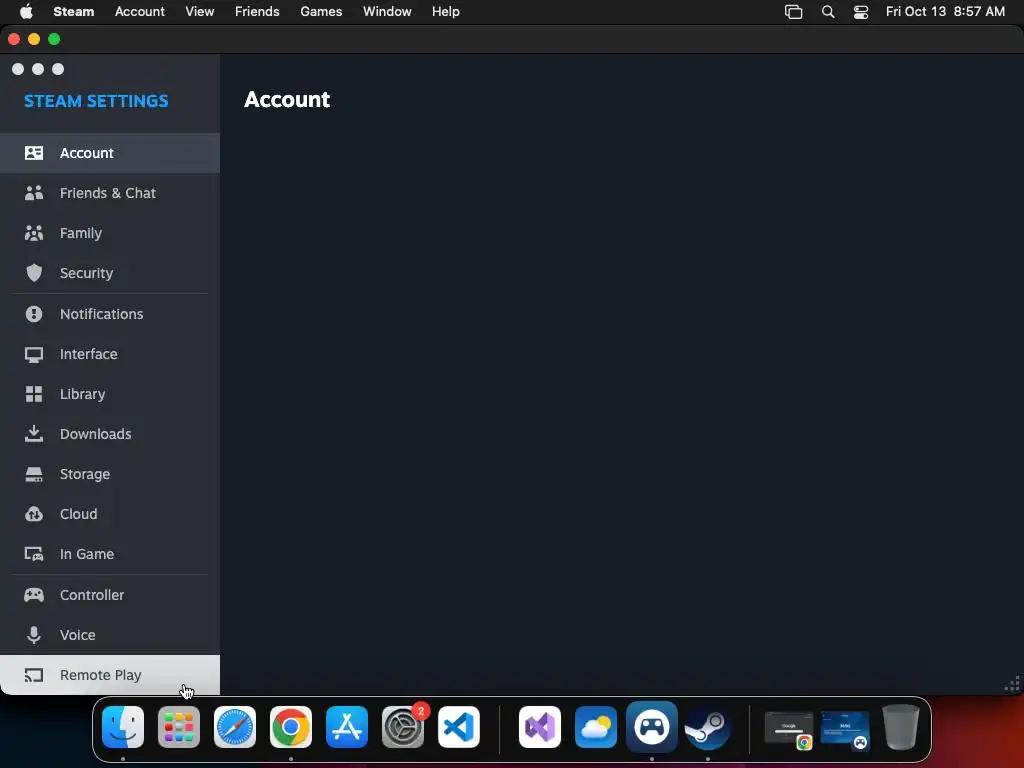
Task: Click the minimized Steam window thumbnail in dock
Action: click(x=845, y=729)
